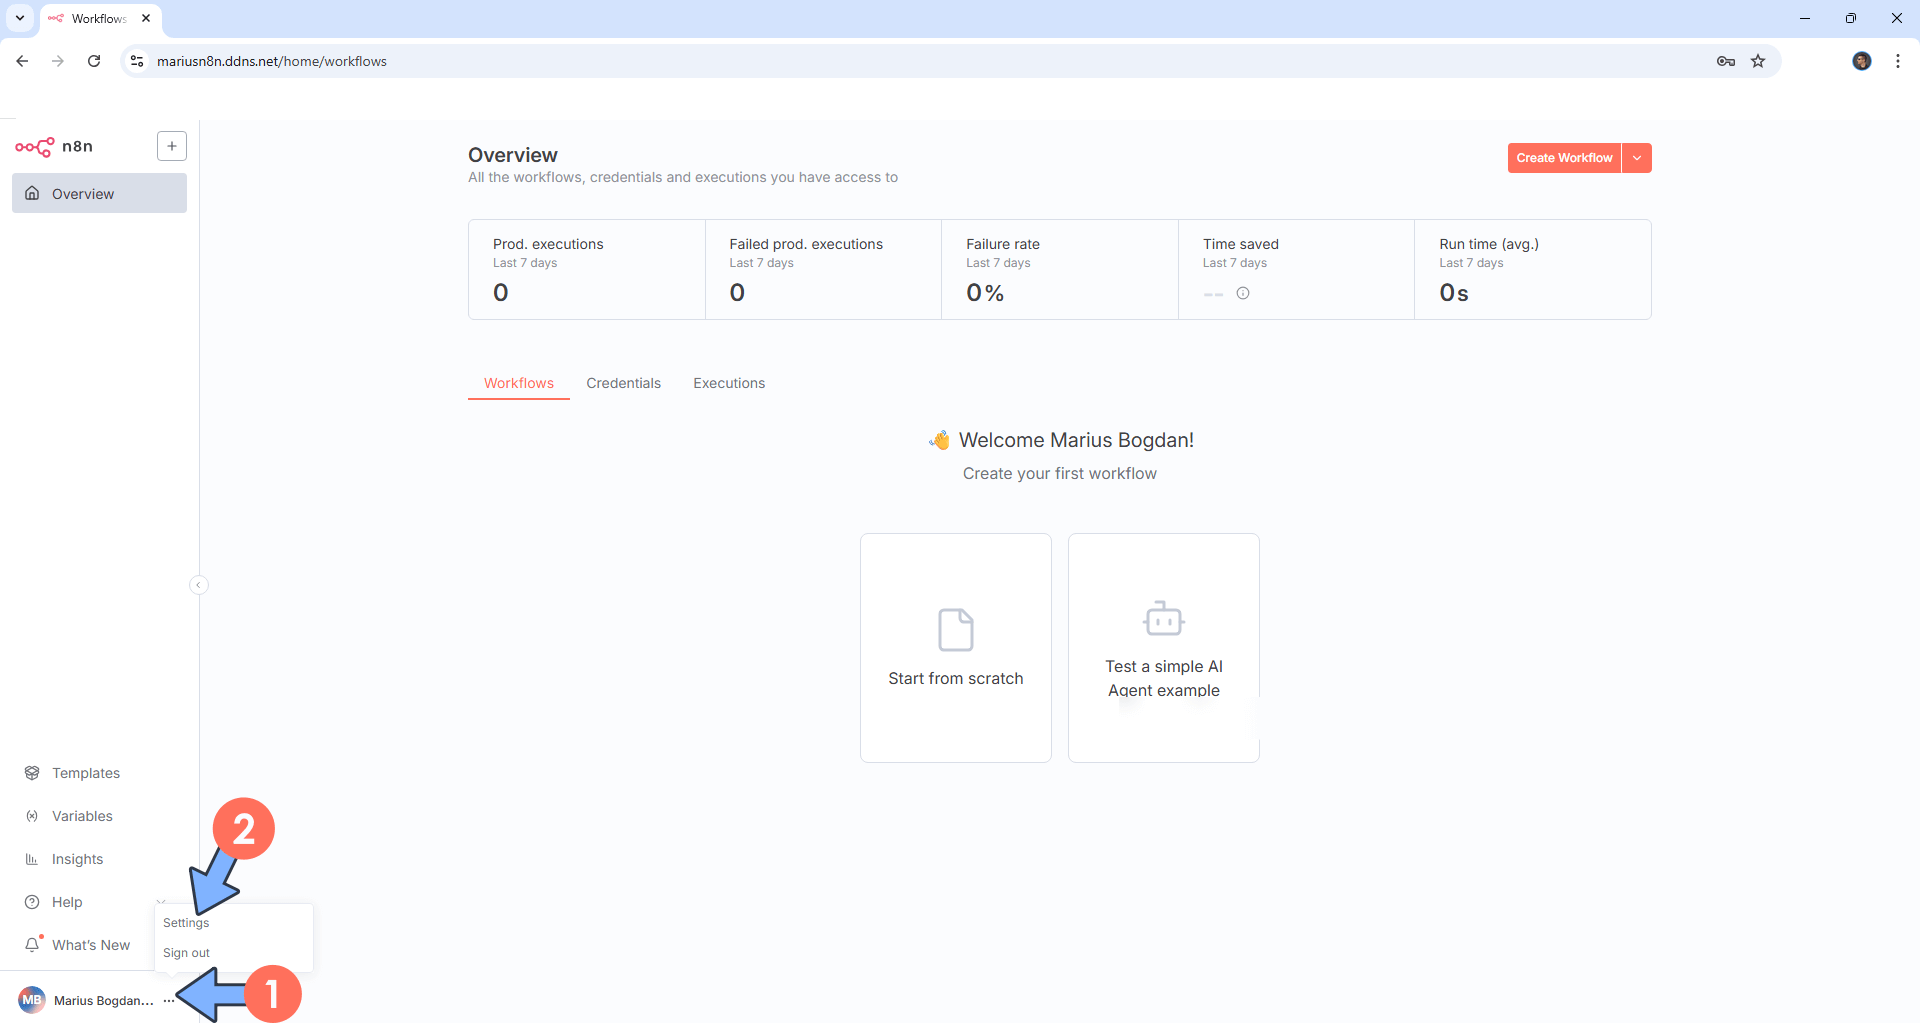Open Templates from the sidebar
1920x1023 pixels.
86,773
